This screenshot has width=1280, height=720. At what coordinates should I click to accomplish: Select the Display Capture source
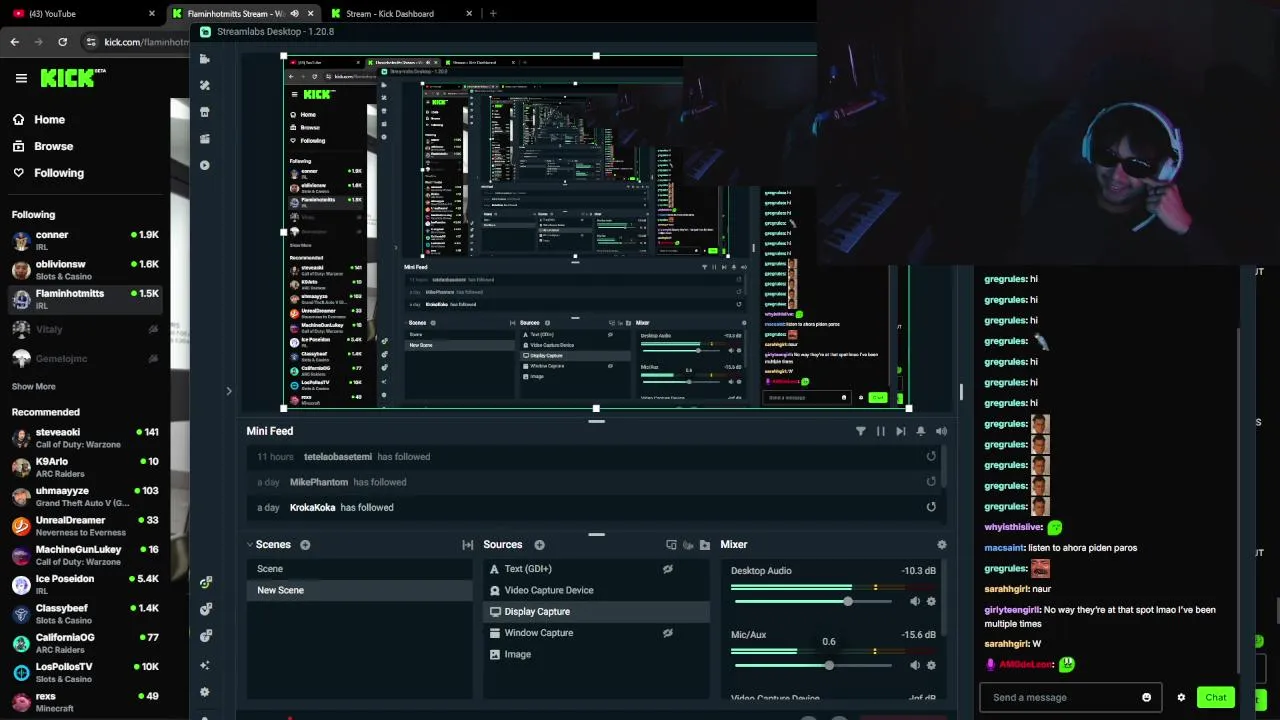596,611
